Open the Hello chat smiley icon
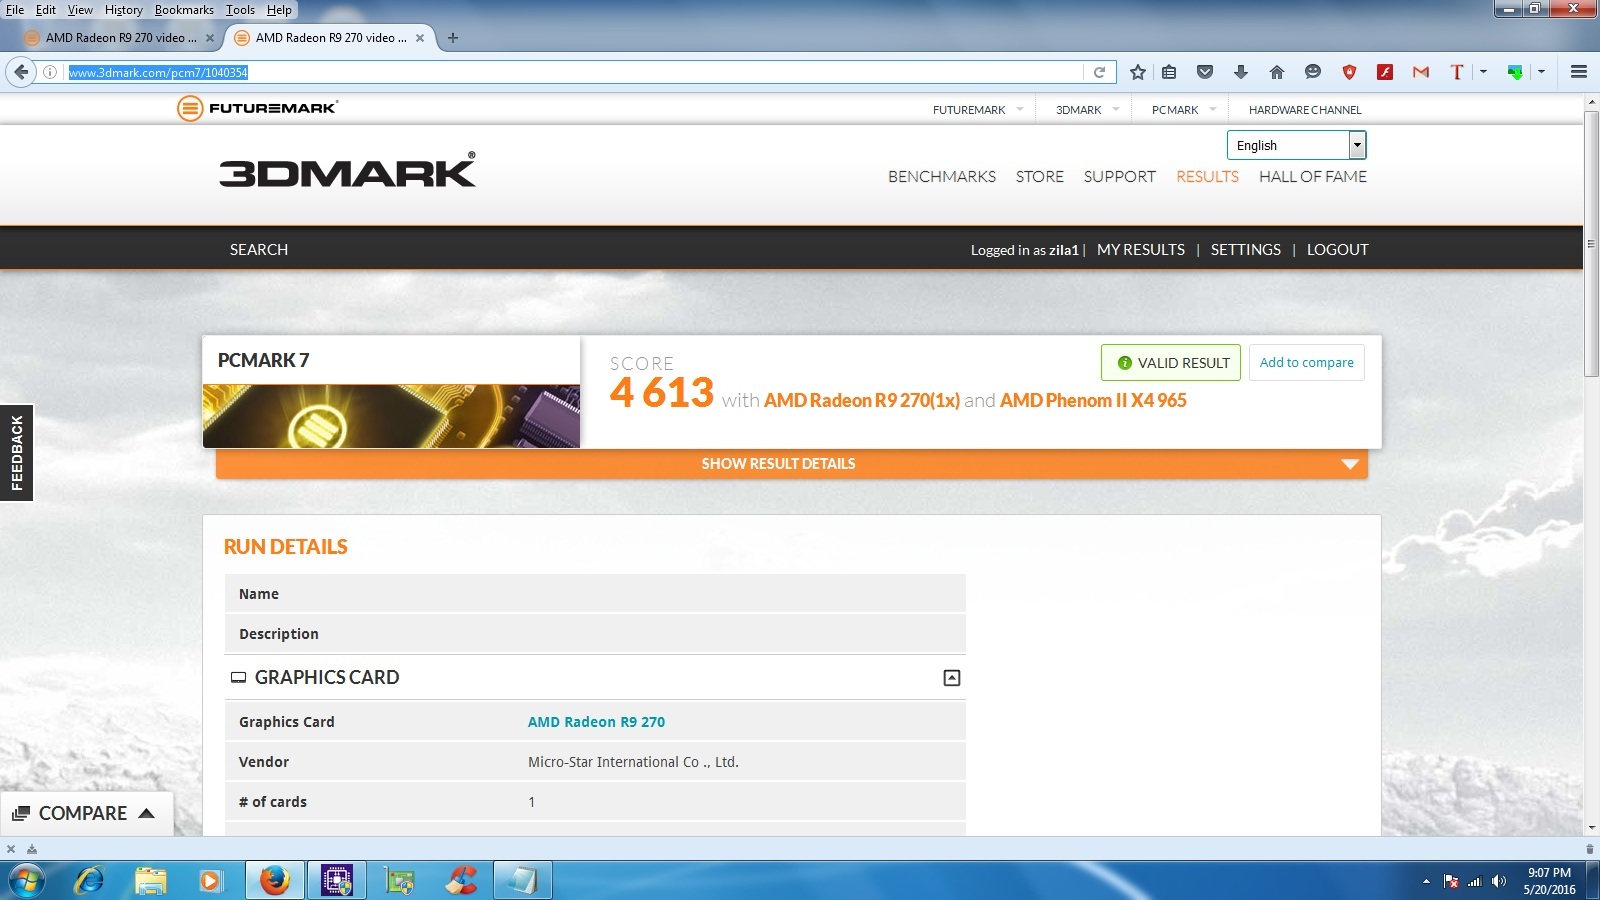 tap(1313, 72)
